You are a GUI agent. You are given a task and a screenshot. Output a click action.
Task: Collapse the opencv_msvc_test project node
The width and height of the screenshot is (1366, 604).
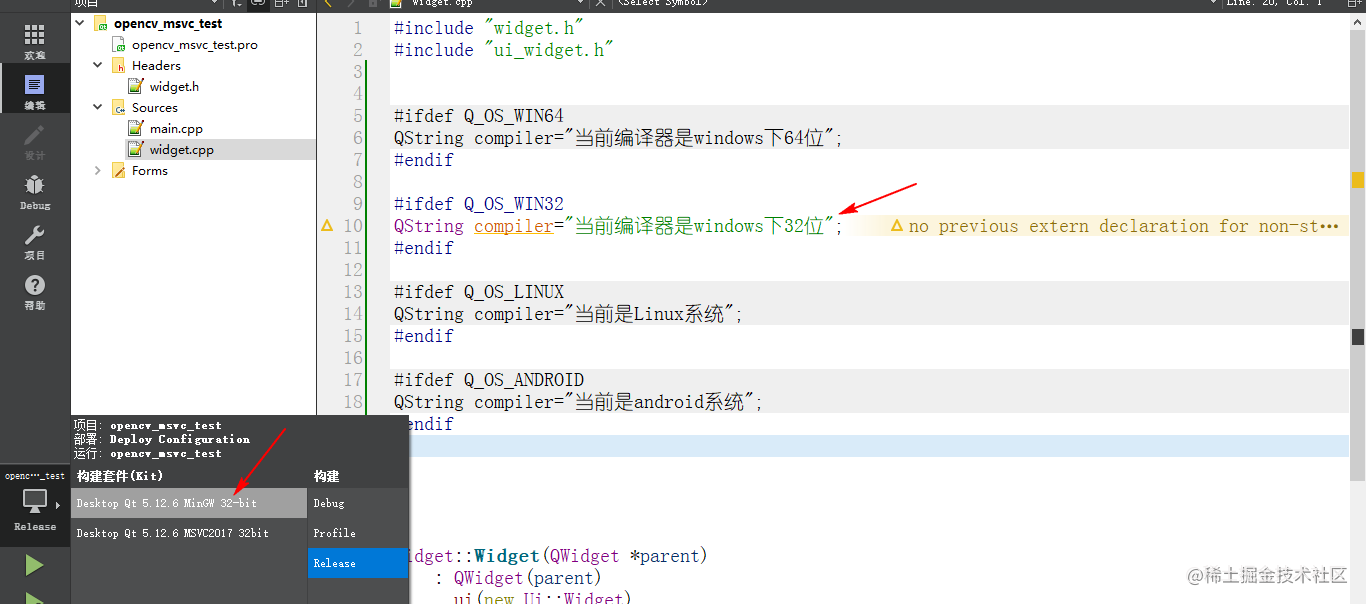tap(80, 24)
